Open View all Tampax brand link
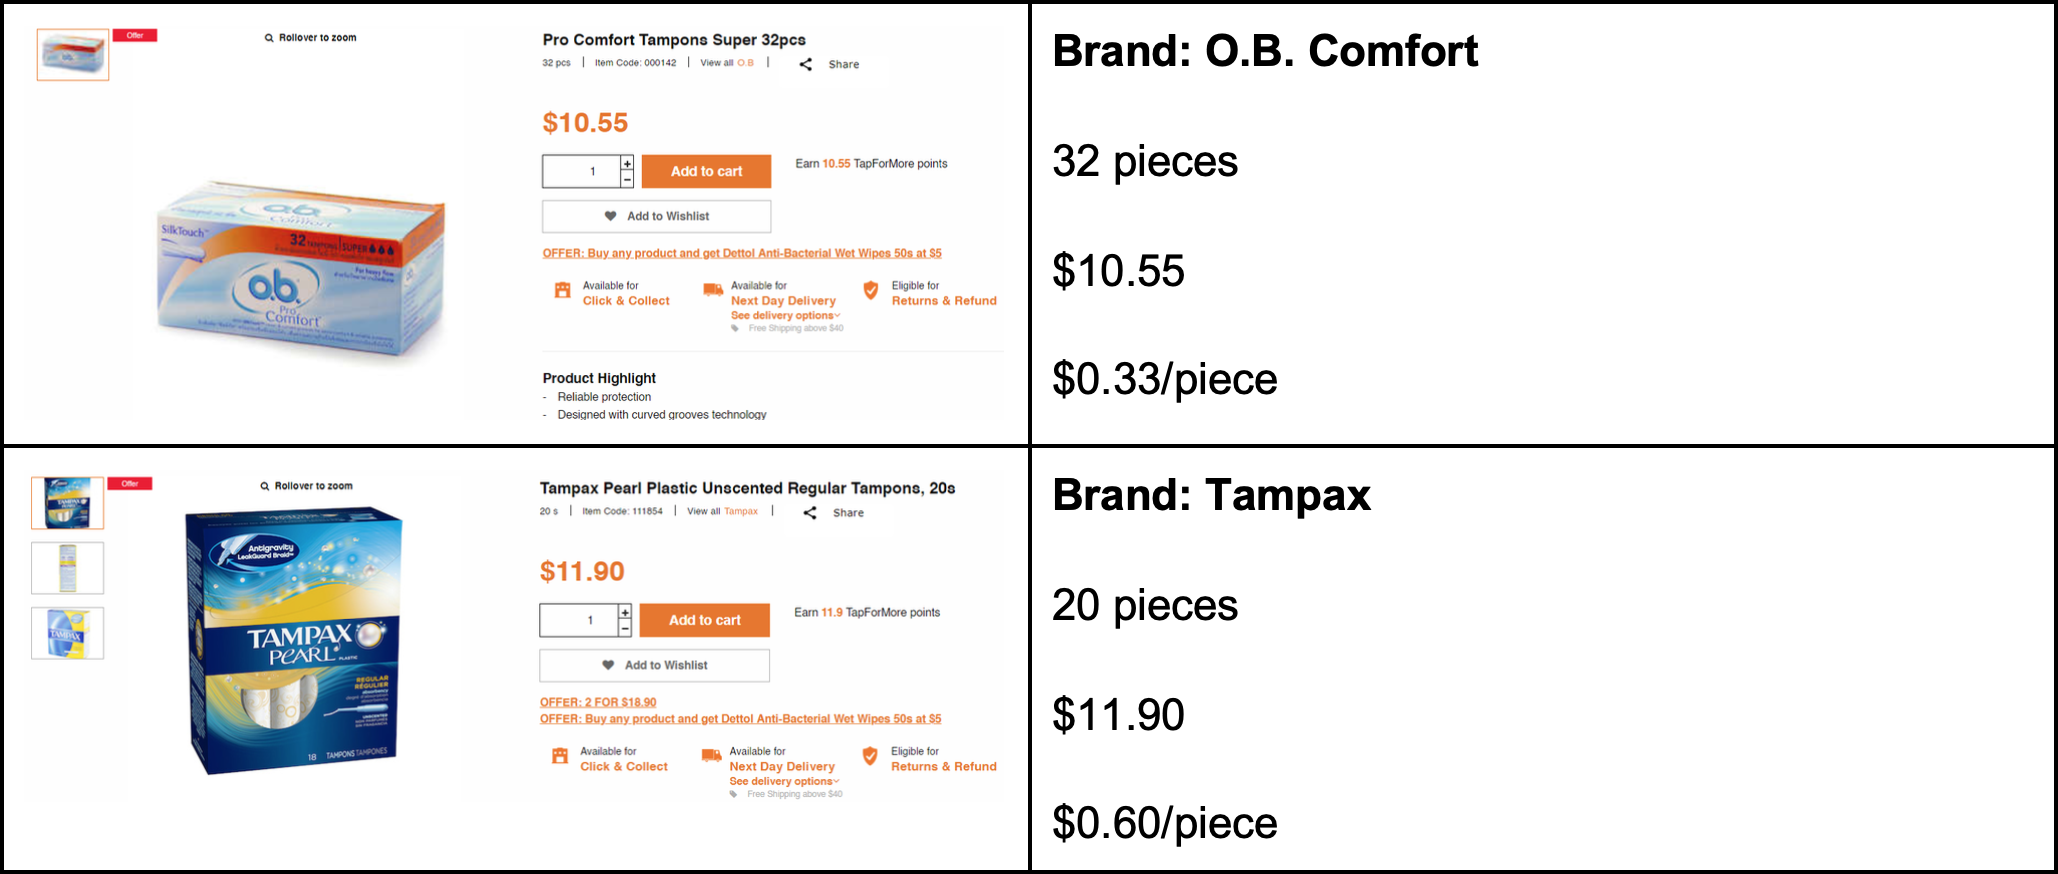Viewport: 2058px width, 874px height. [741, 511]
